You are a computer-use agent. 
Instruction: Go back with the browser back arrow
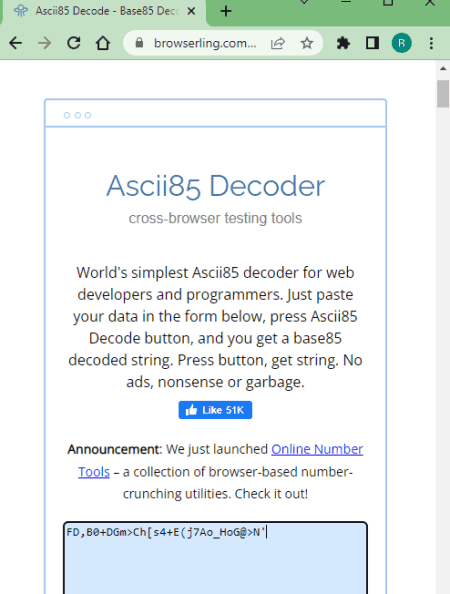tap(16, 43)
